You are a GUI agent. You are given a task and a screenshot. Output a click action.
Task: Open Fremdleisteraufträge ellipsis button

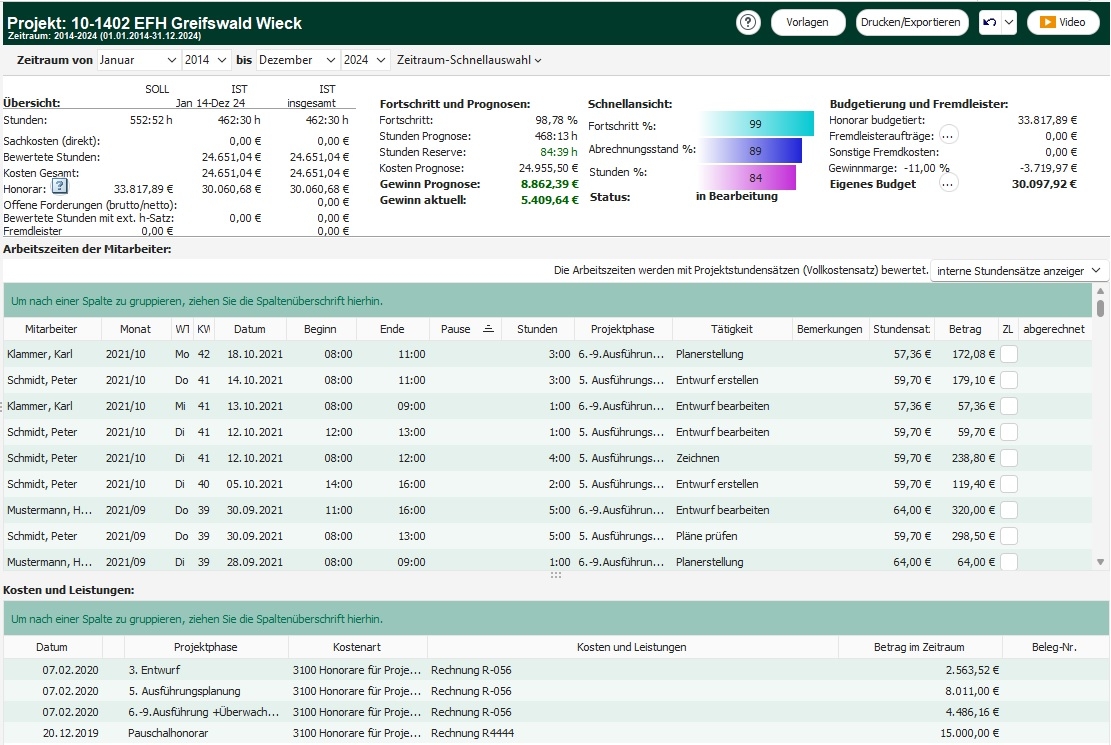(948, 136)
